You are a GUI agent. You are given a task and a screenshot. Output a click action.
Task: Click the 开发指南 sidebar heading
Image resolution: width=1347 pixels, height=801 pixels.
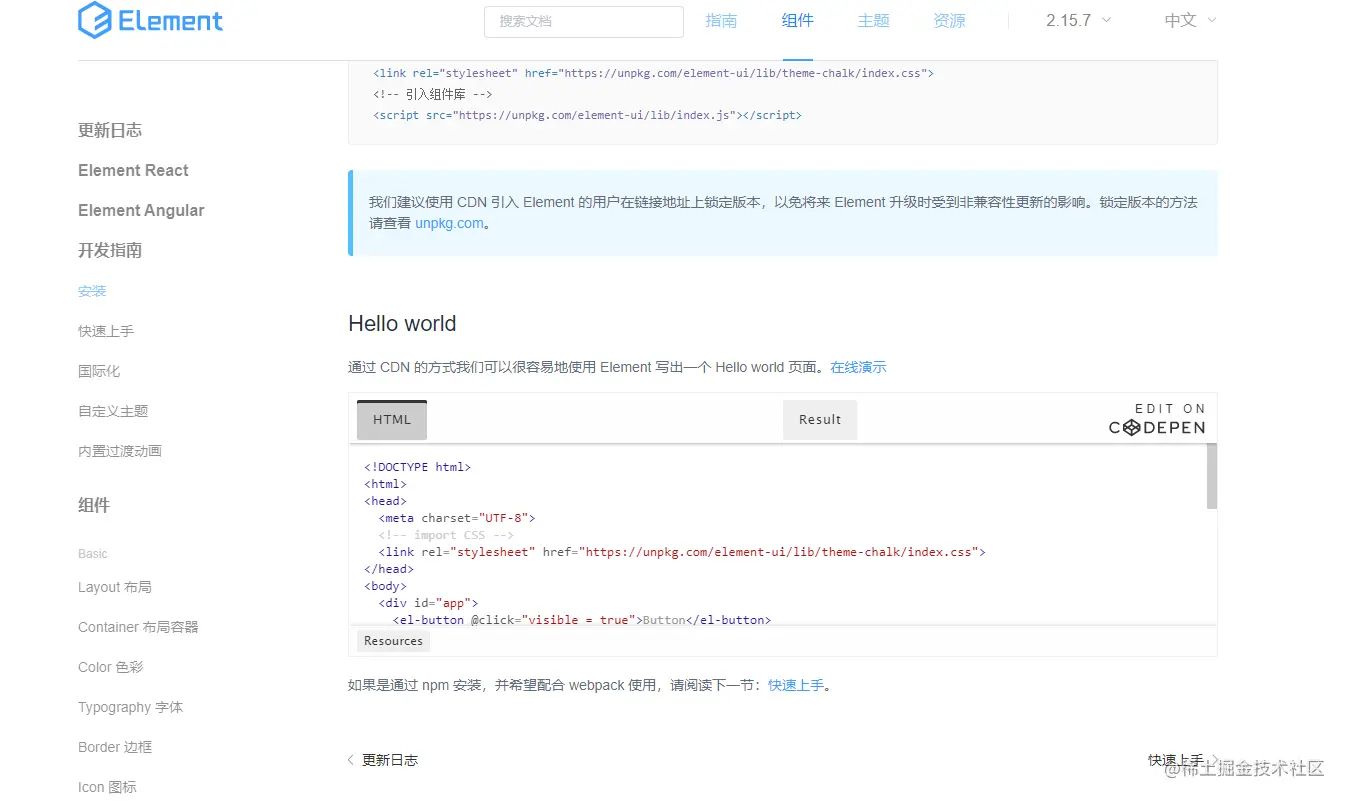tap(110, 250)
